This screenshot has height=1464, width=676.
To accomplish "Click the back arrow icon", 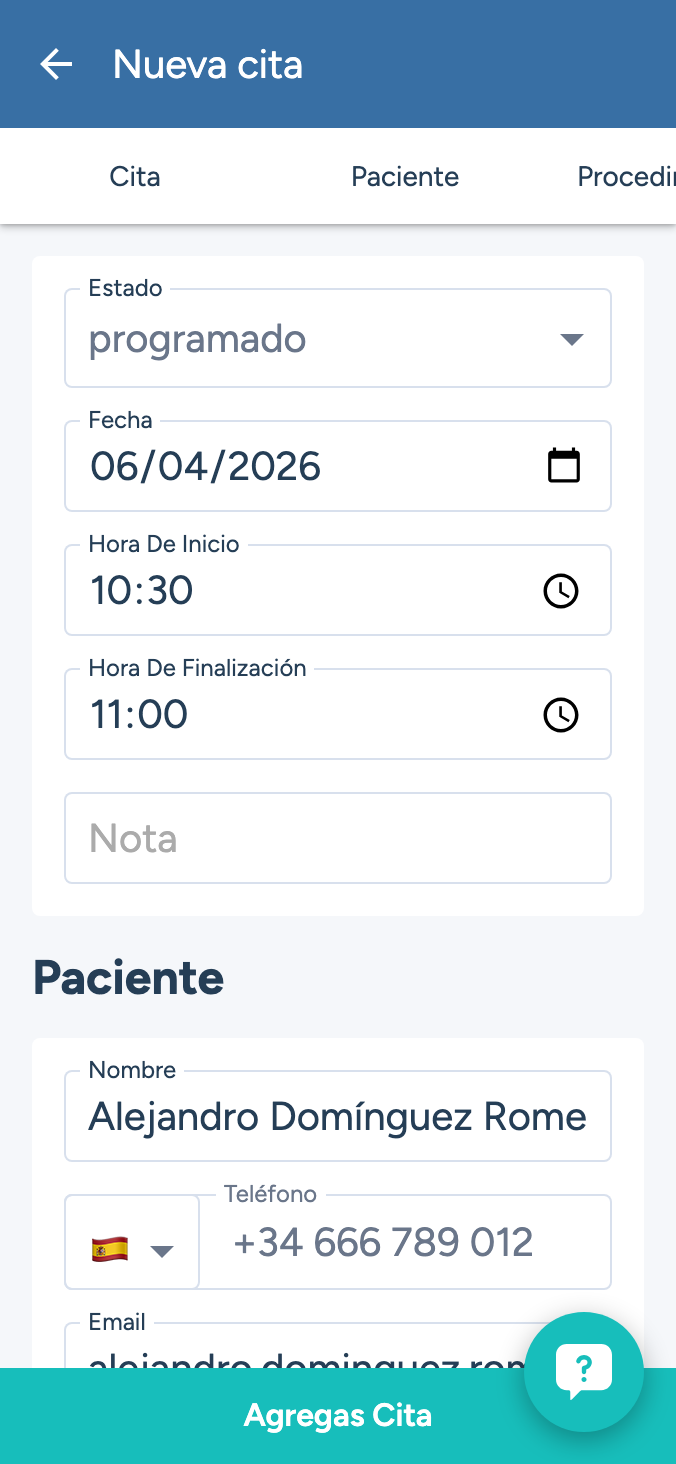I will (x=56, y=65).
